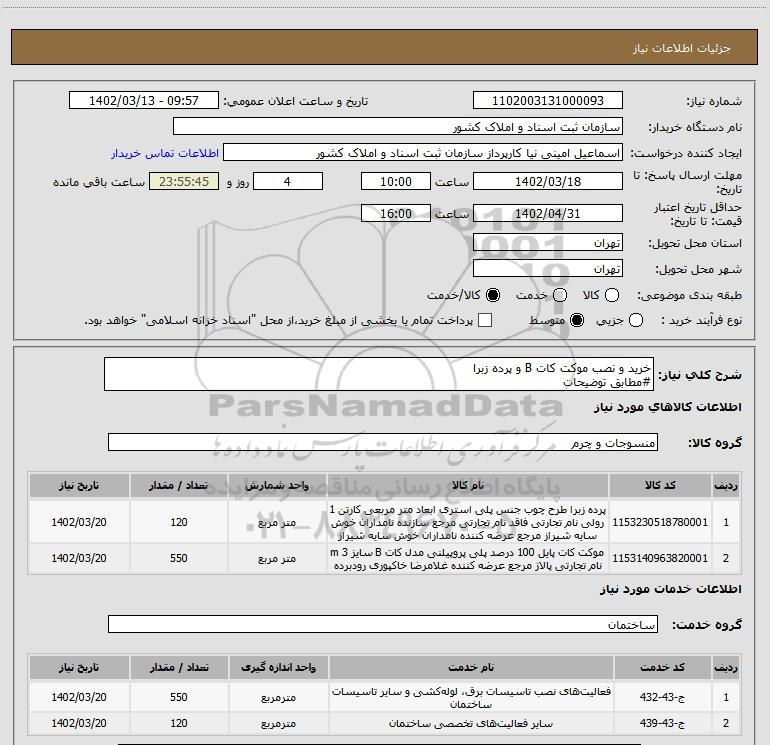The image size is (770, 745).
Task: Click the واحد اندازه گیری column header
Action: click(278, 667)
